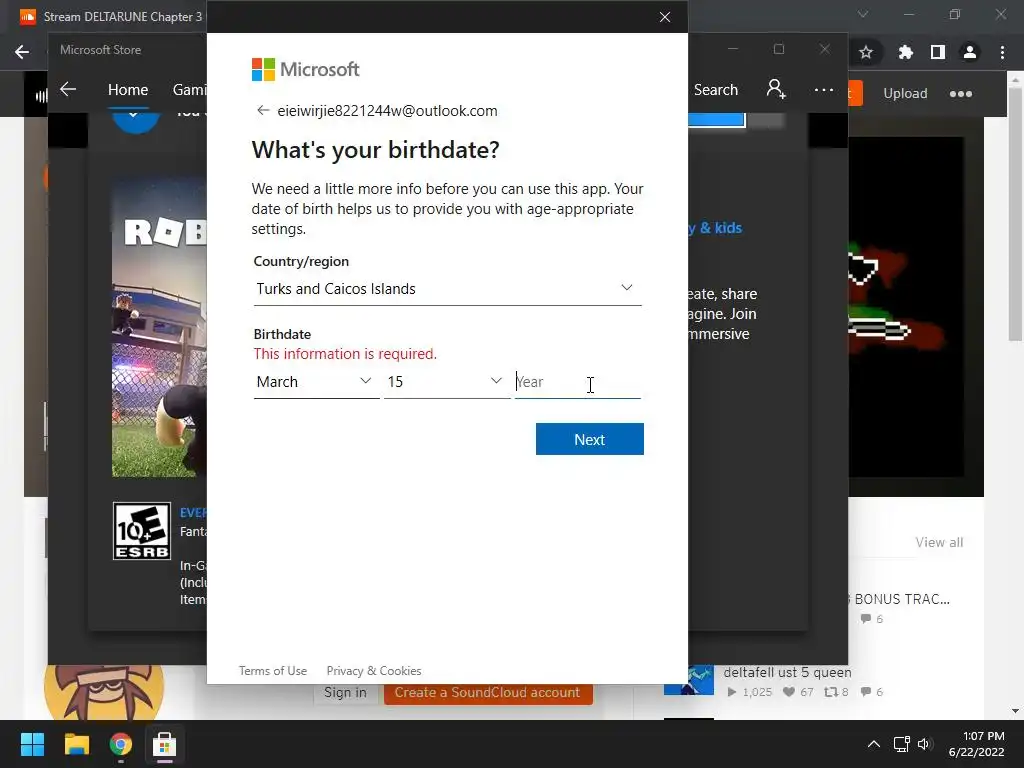Show hidden tray icons chevron
1024x768 pixels.
pos(873,744)
